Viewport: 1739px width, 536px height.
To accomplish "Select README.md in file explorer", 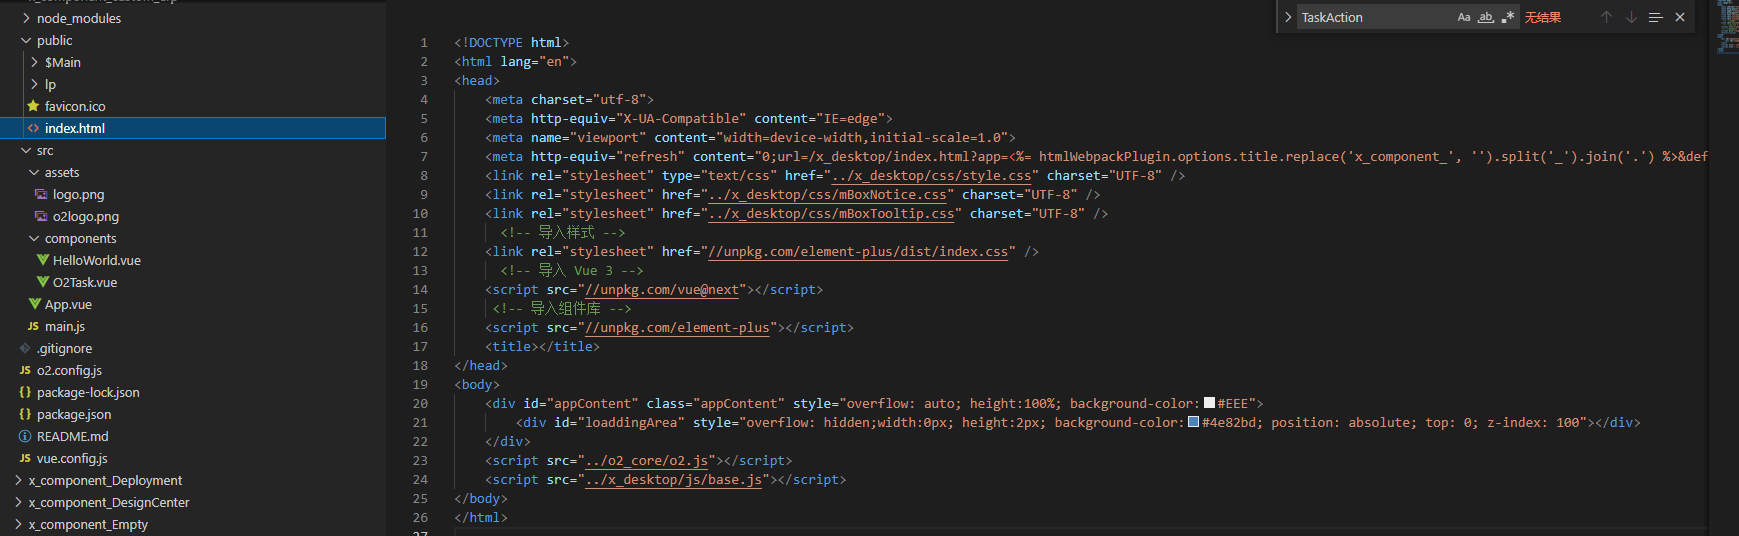I will [x=72, y=436].
